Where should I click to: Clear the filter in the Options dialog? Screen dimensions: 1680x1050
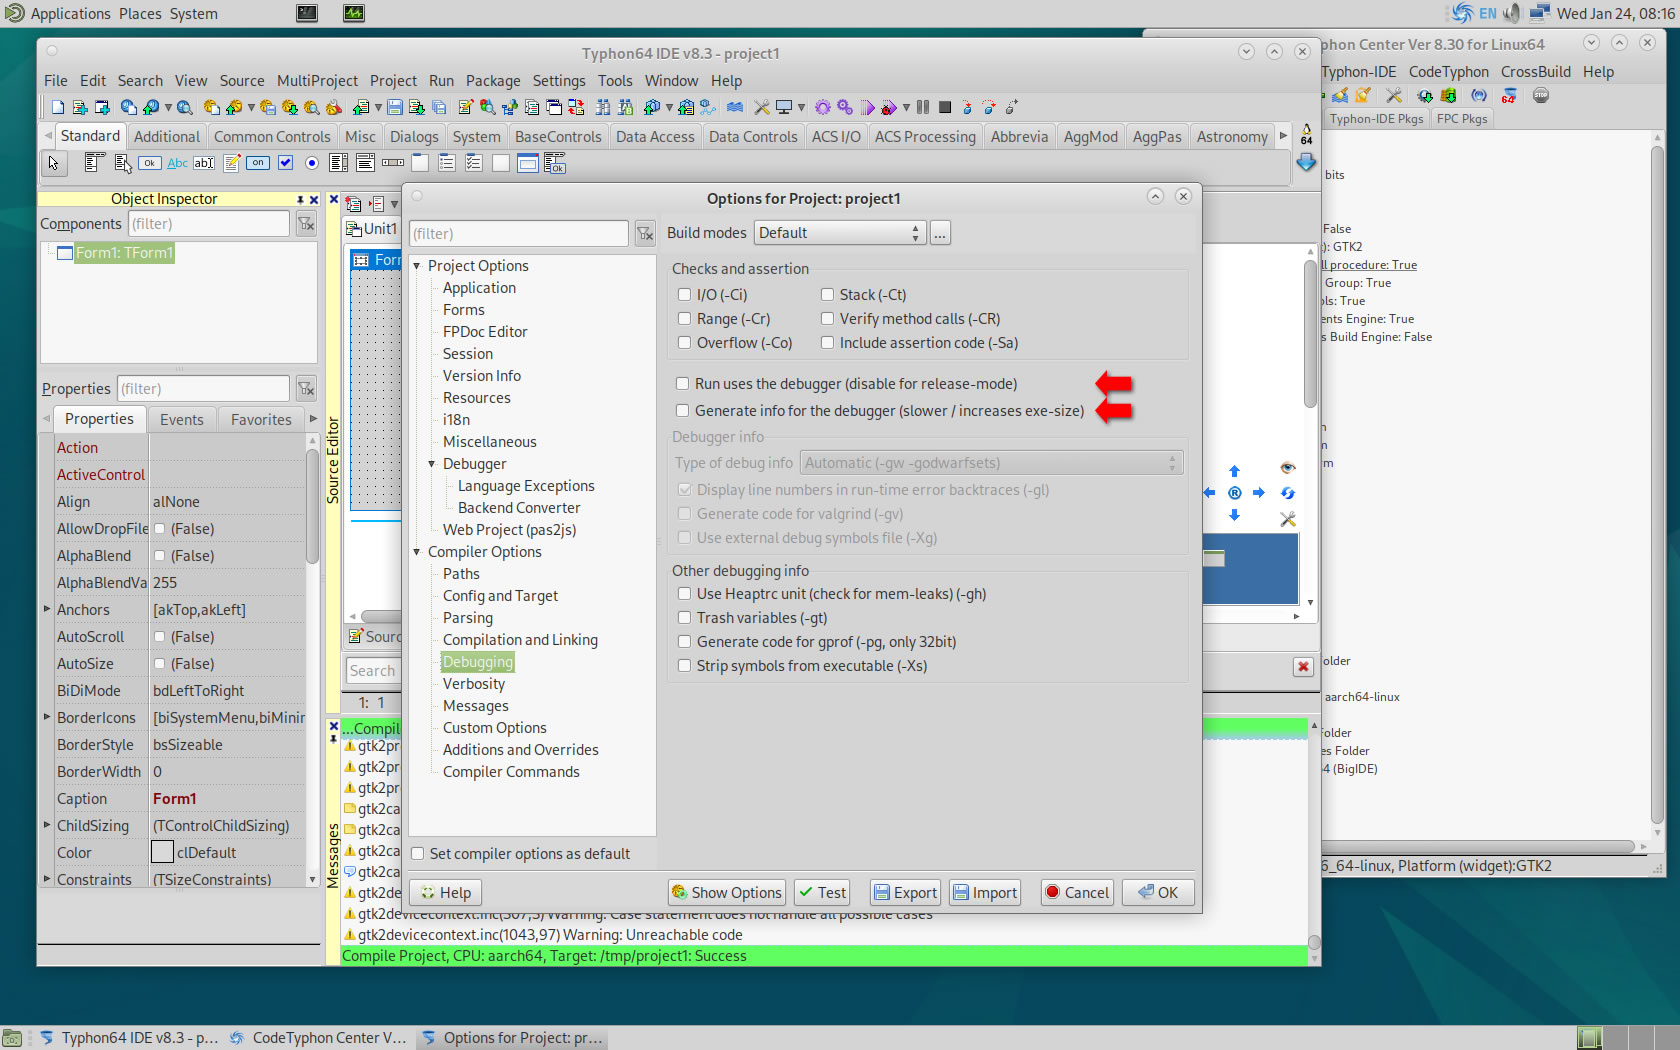(x=645, y=234)
